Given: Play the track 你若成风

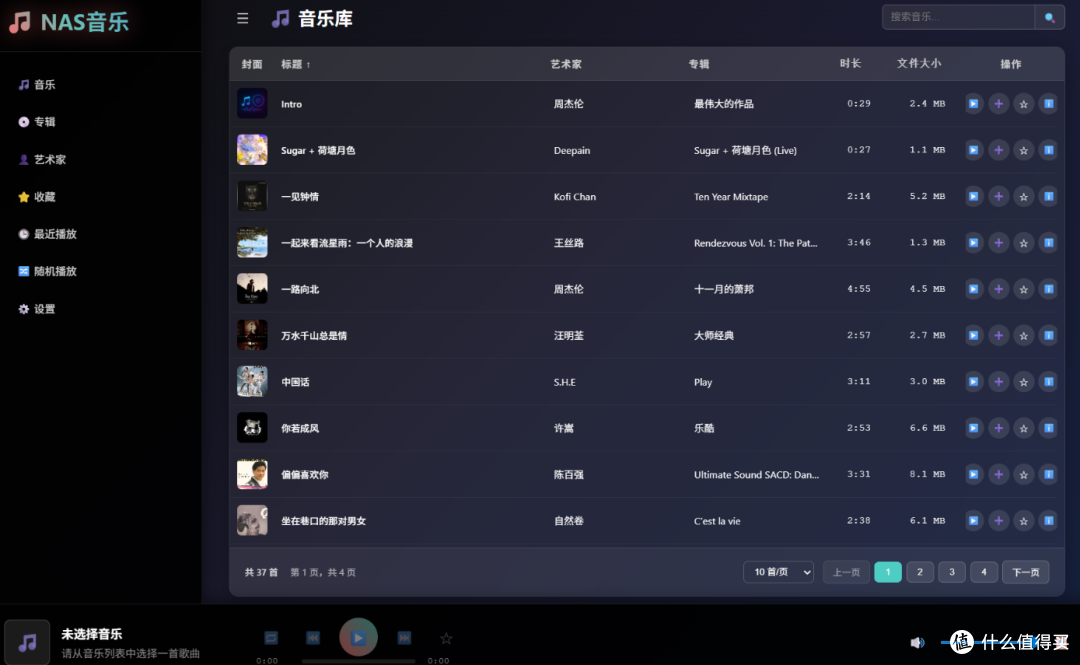Looking at the screenshot, I should point(973,428).
